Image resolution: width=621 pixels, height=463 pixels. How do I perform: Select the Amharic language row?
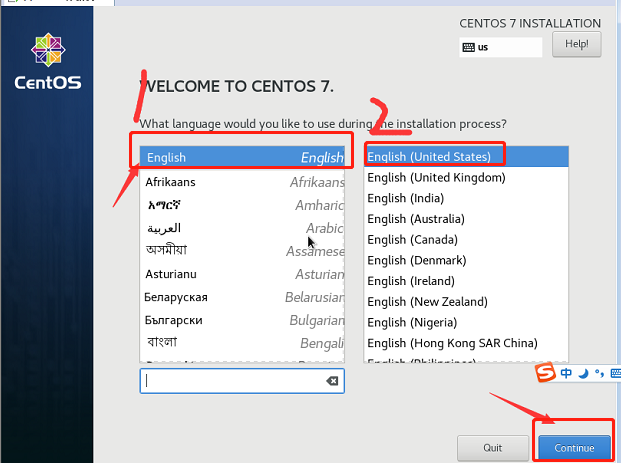(242, 205)
